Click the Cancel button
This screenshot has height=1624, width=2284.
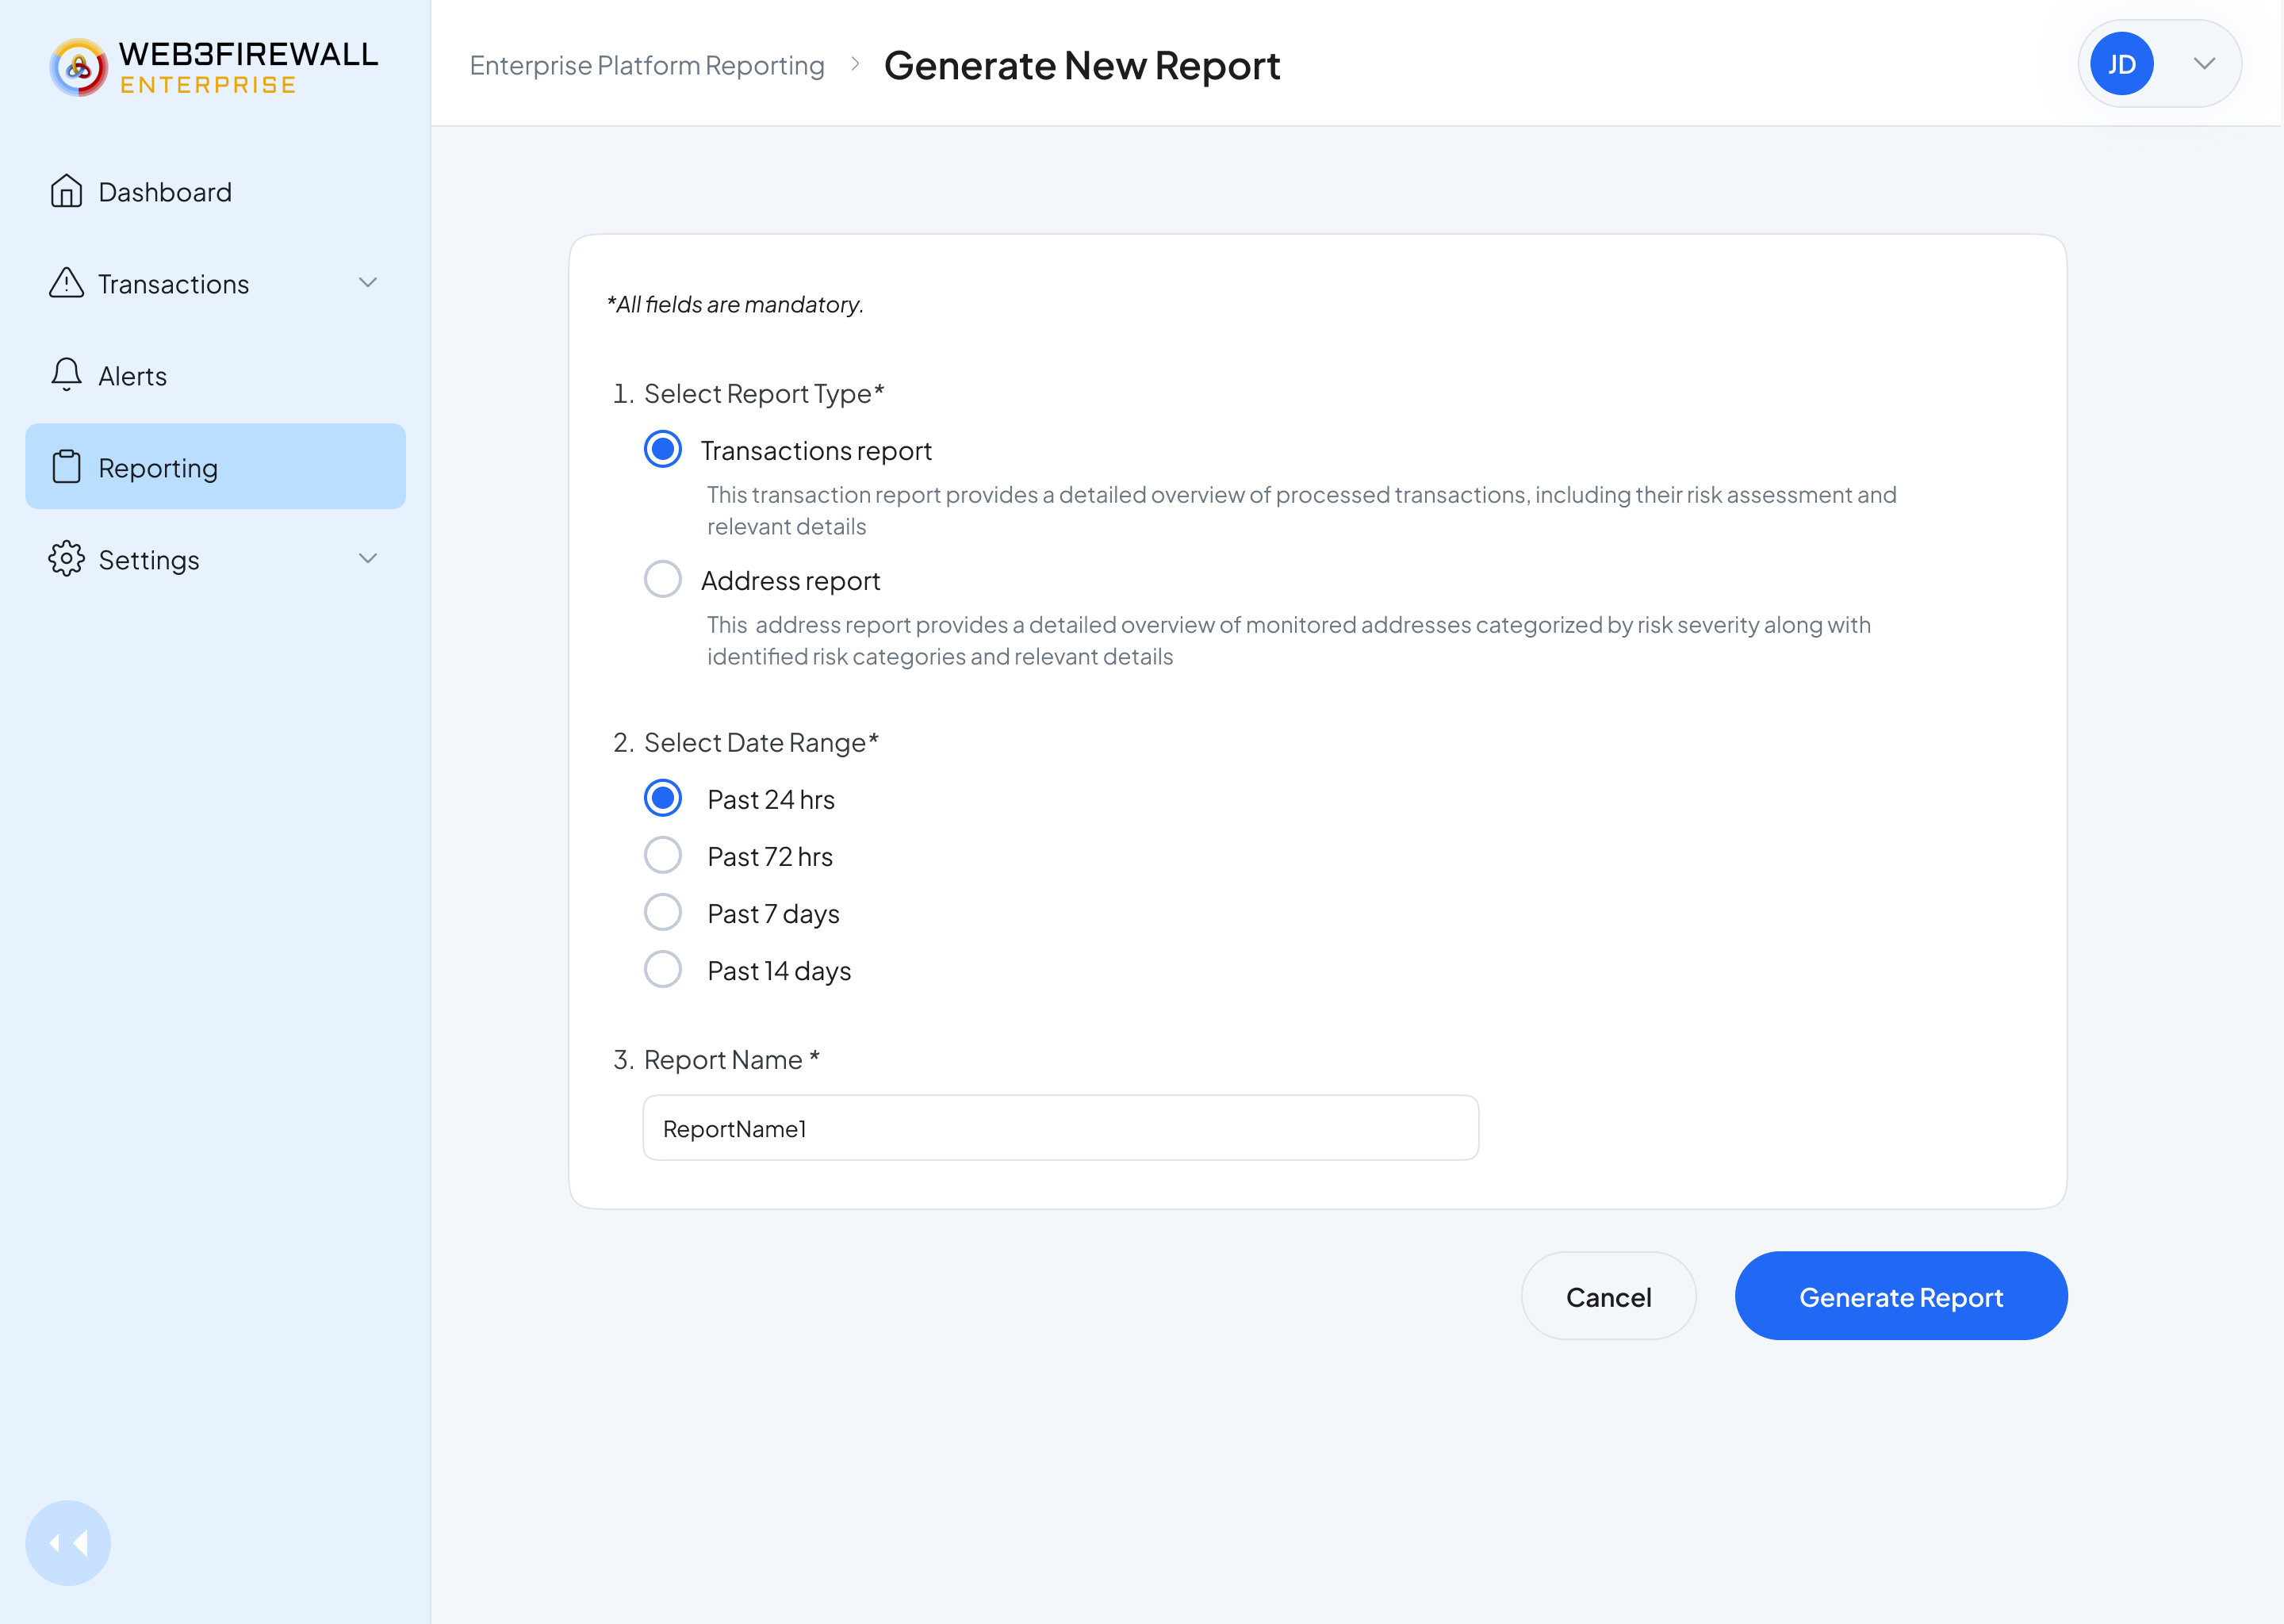(x=1608, y=1296)
